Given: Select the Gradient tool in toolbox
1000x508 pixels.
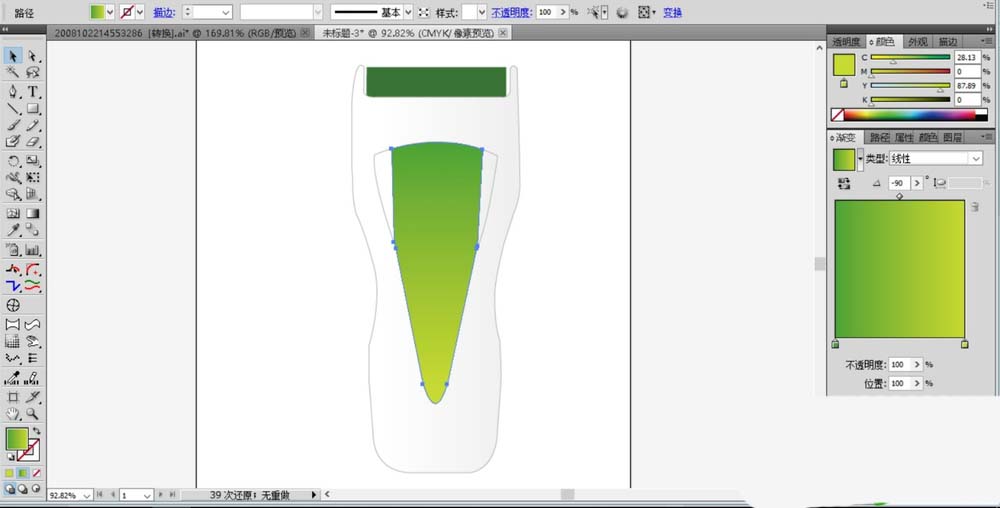Looking at the screenshot, I should (x=33, y=214).
